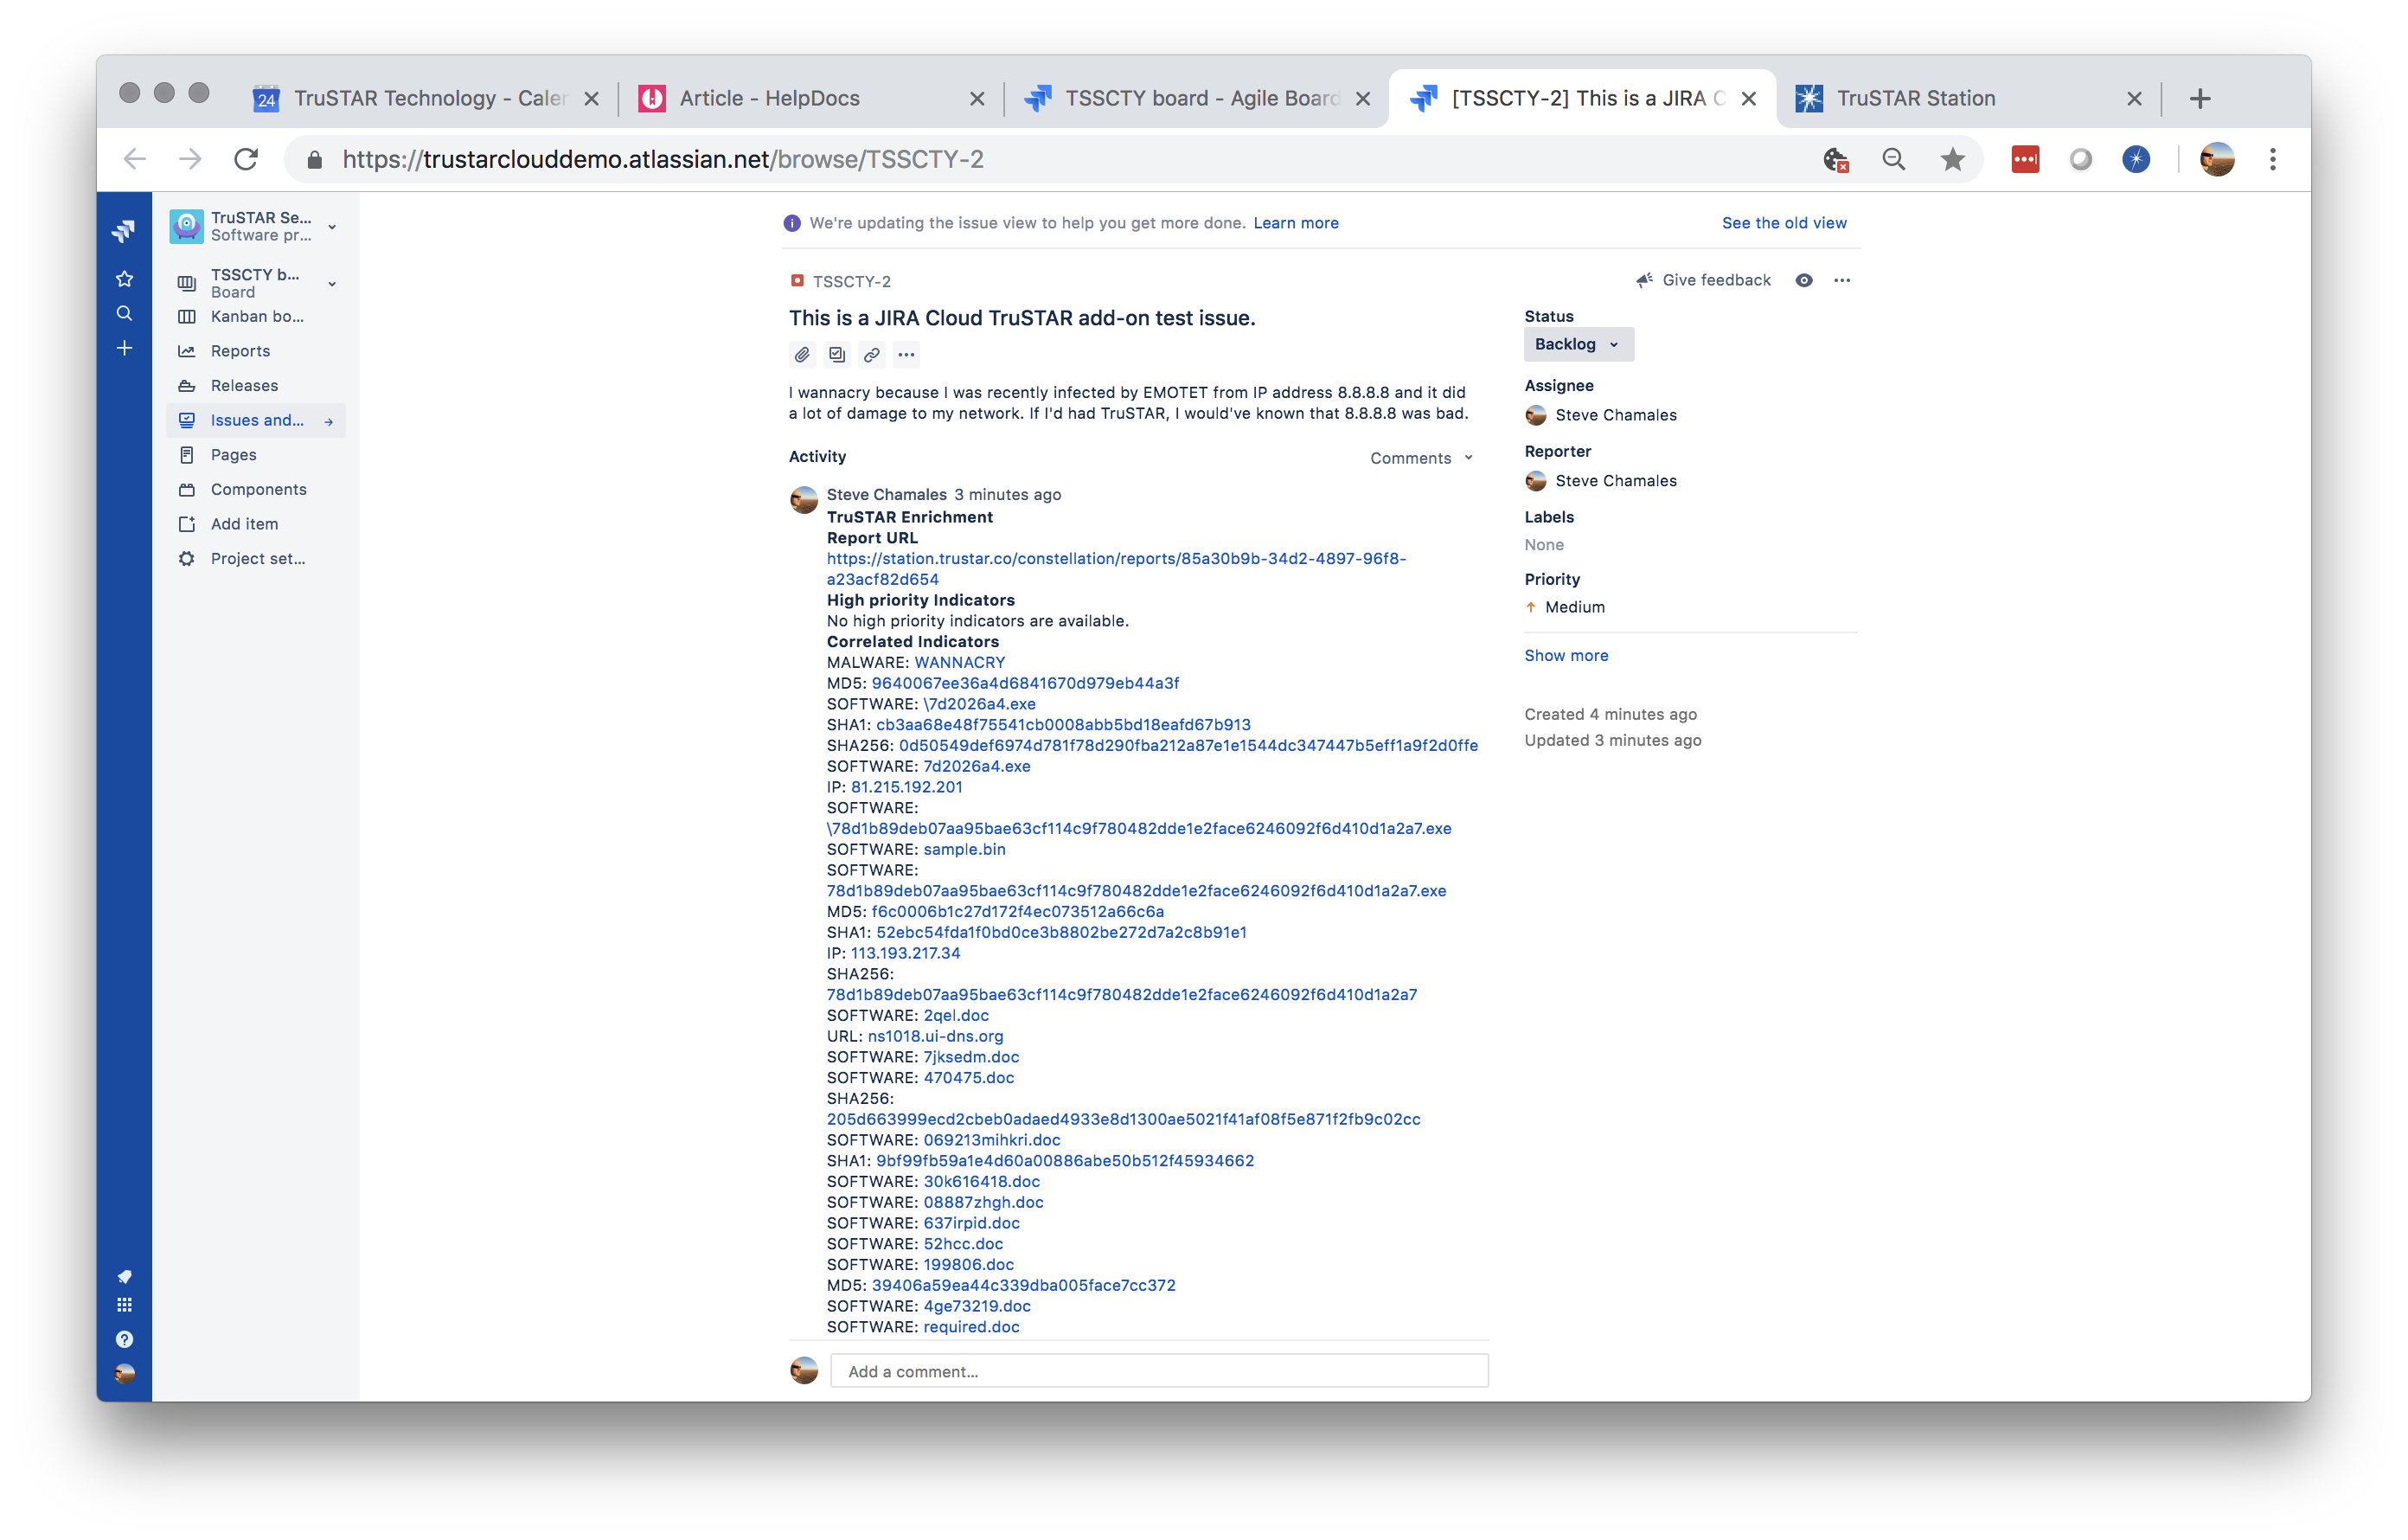This screenshot has height=1540, width=2408.
Task: Click the Add a comment field
Action: 1159,1371
